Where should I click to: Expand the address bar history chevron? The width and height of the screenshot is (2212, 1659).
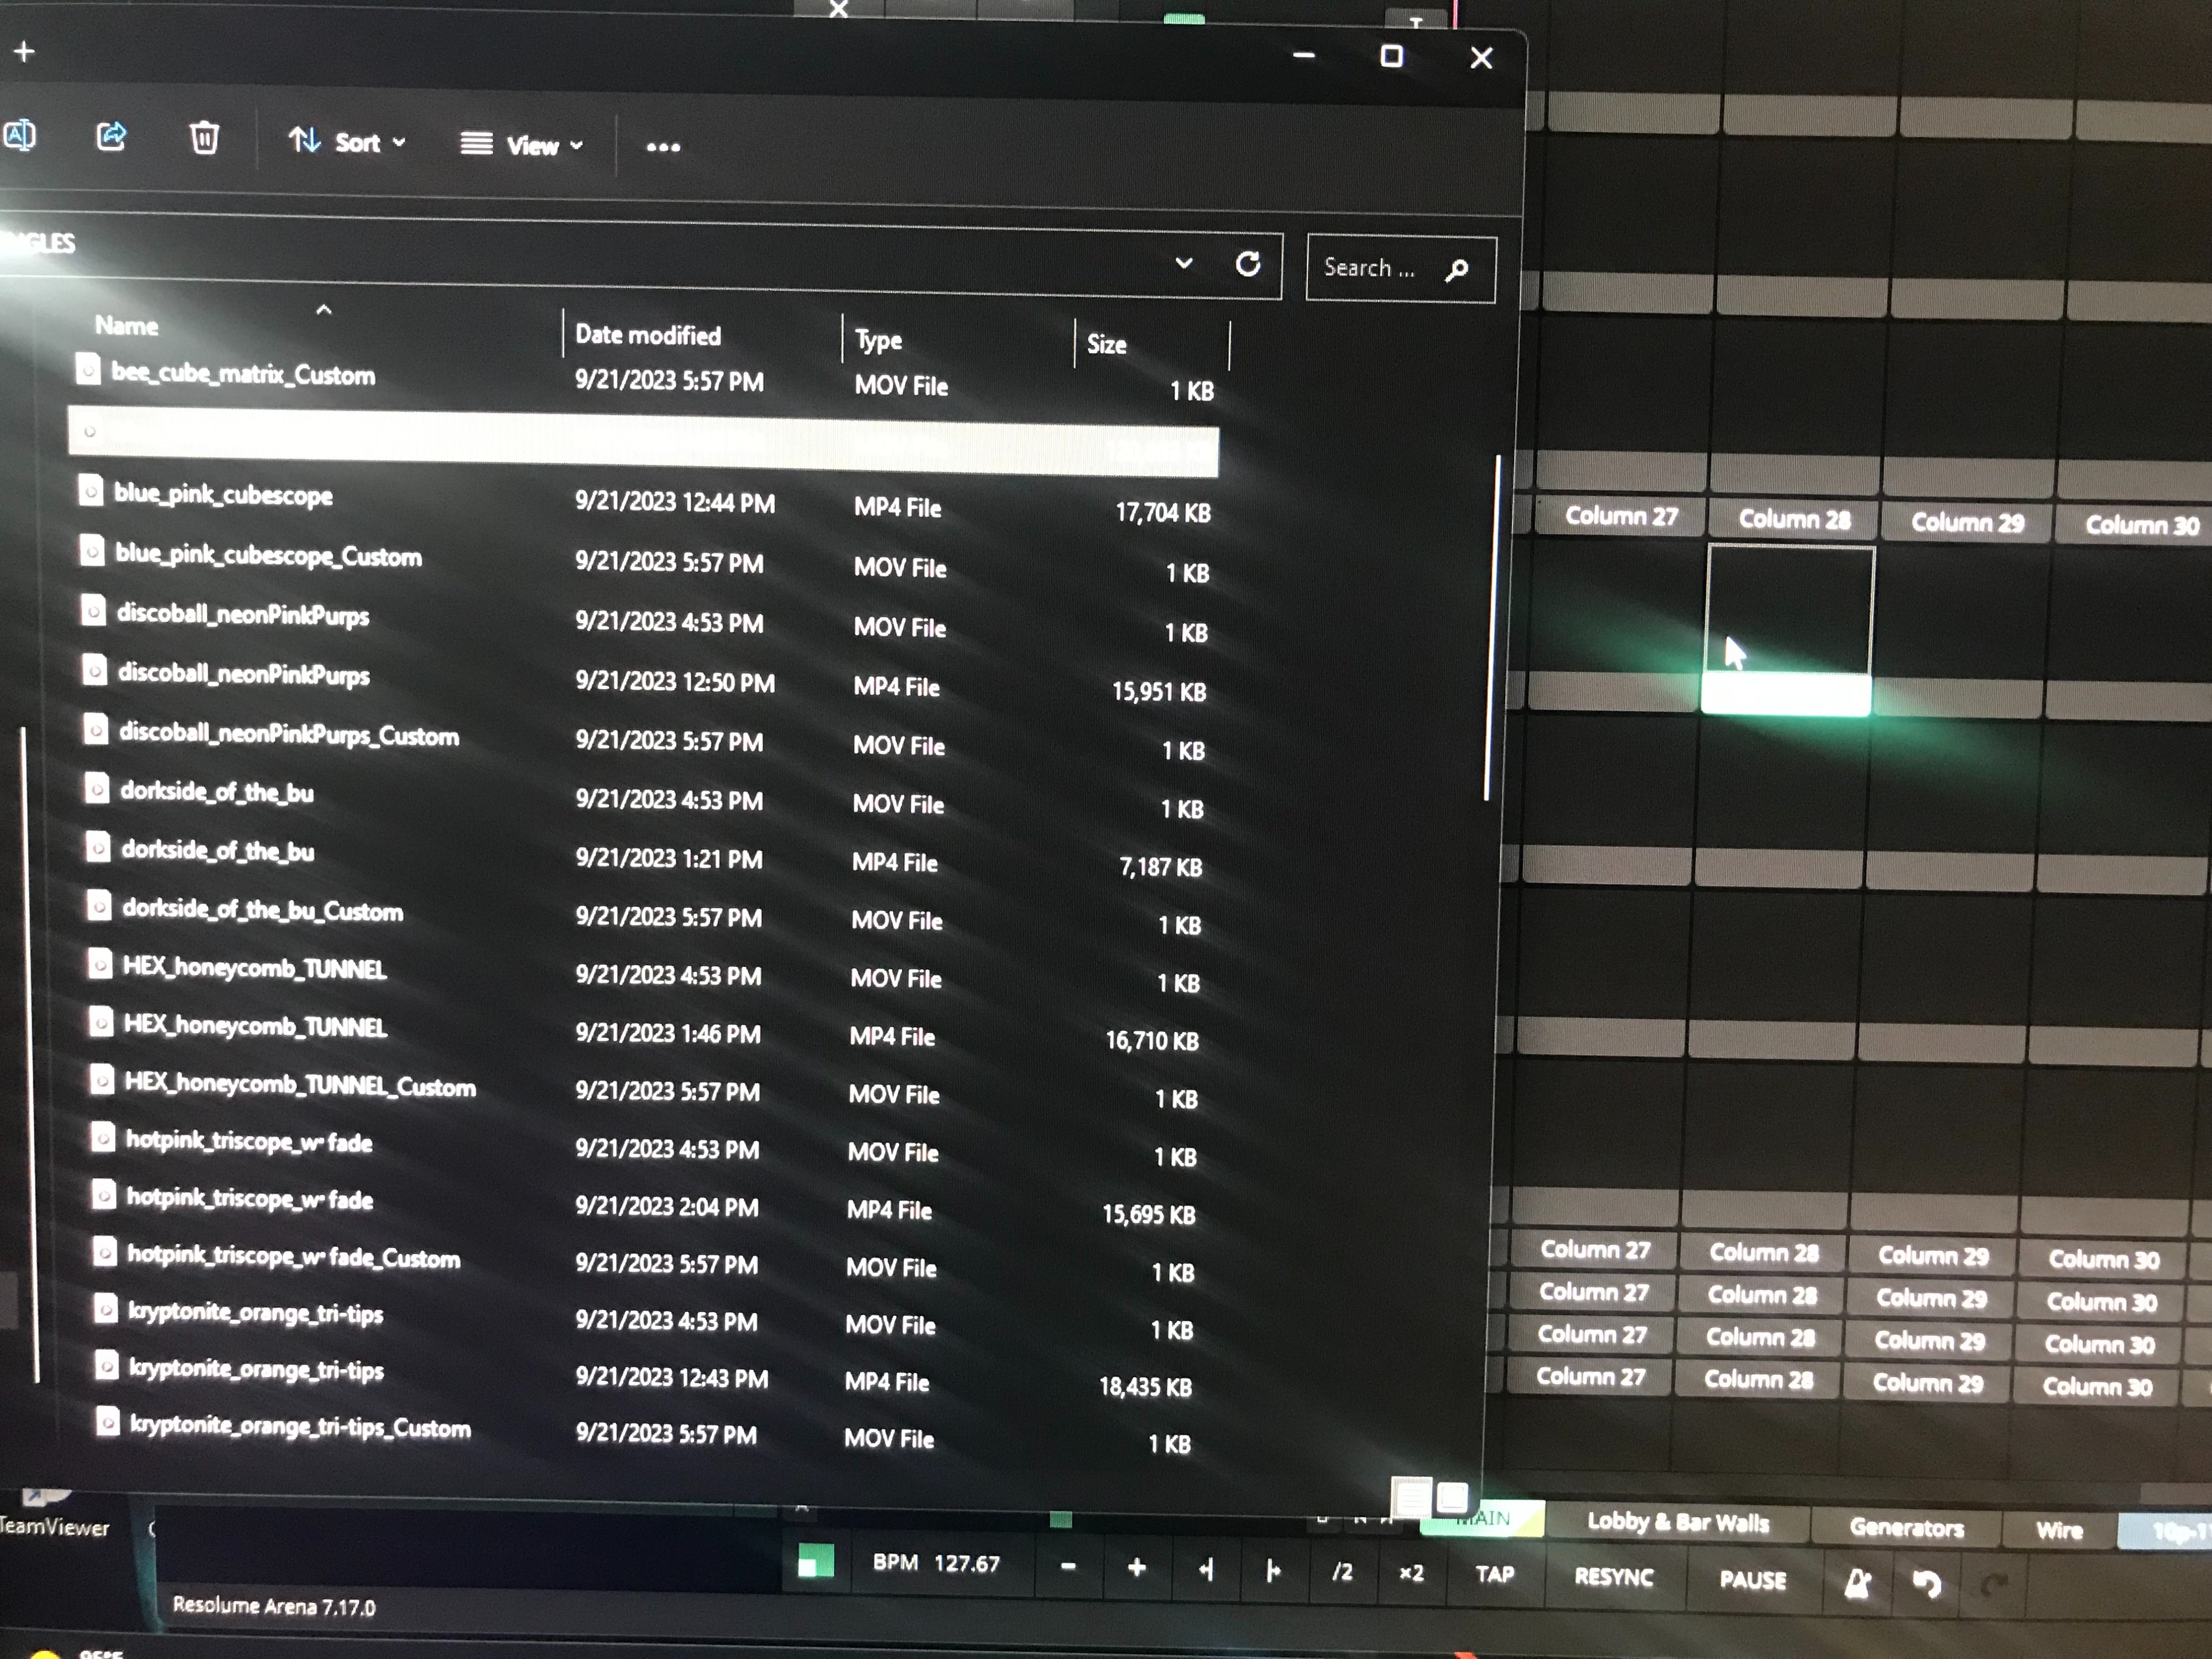coord(1184,263)
